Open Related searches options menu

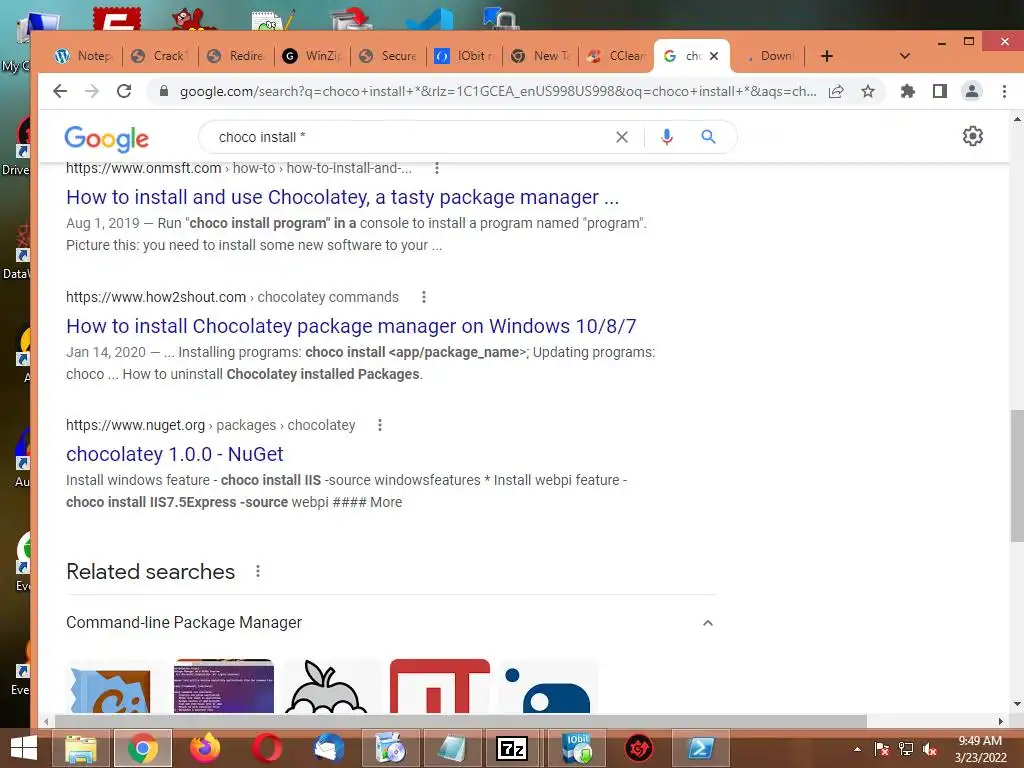pos(258,571)
